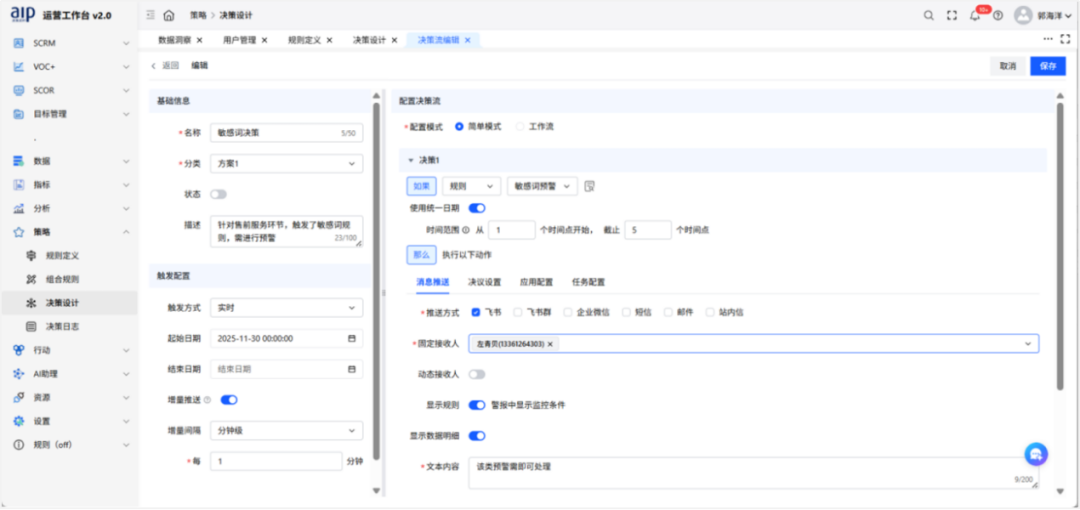Screen dimensions: 1080x510
Task: Toggle the 状态 switch
Action: point(217,194)
